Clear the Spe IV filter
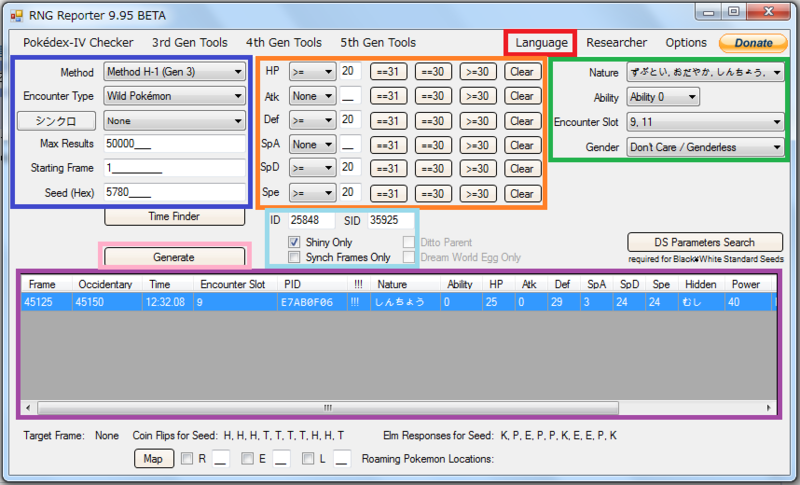Screen dimensions: 800x485 click(x=522, y=194)
